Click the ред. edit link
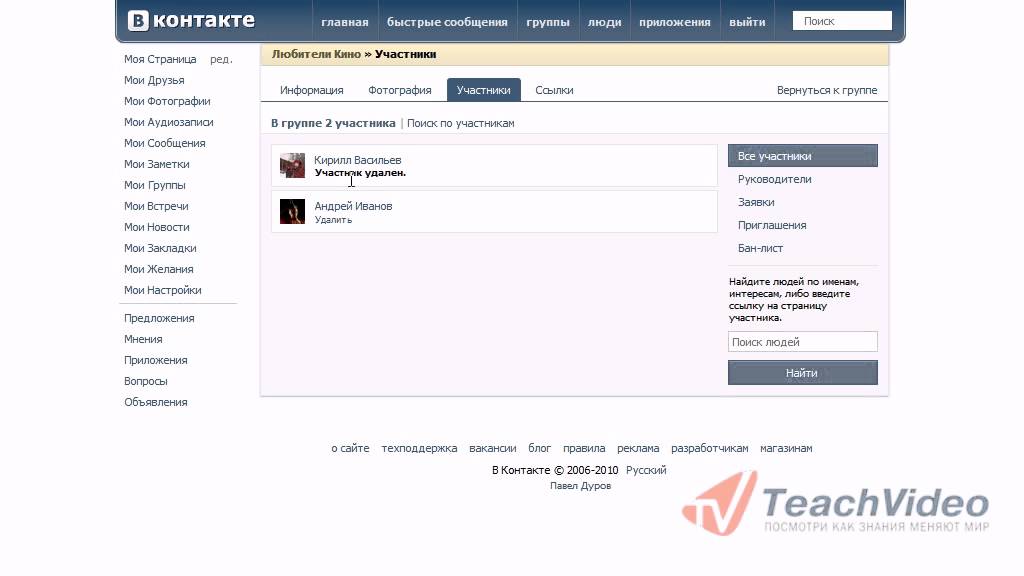 tap(221, 59)
